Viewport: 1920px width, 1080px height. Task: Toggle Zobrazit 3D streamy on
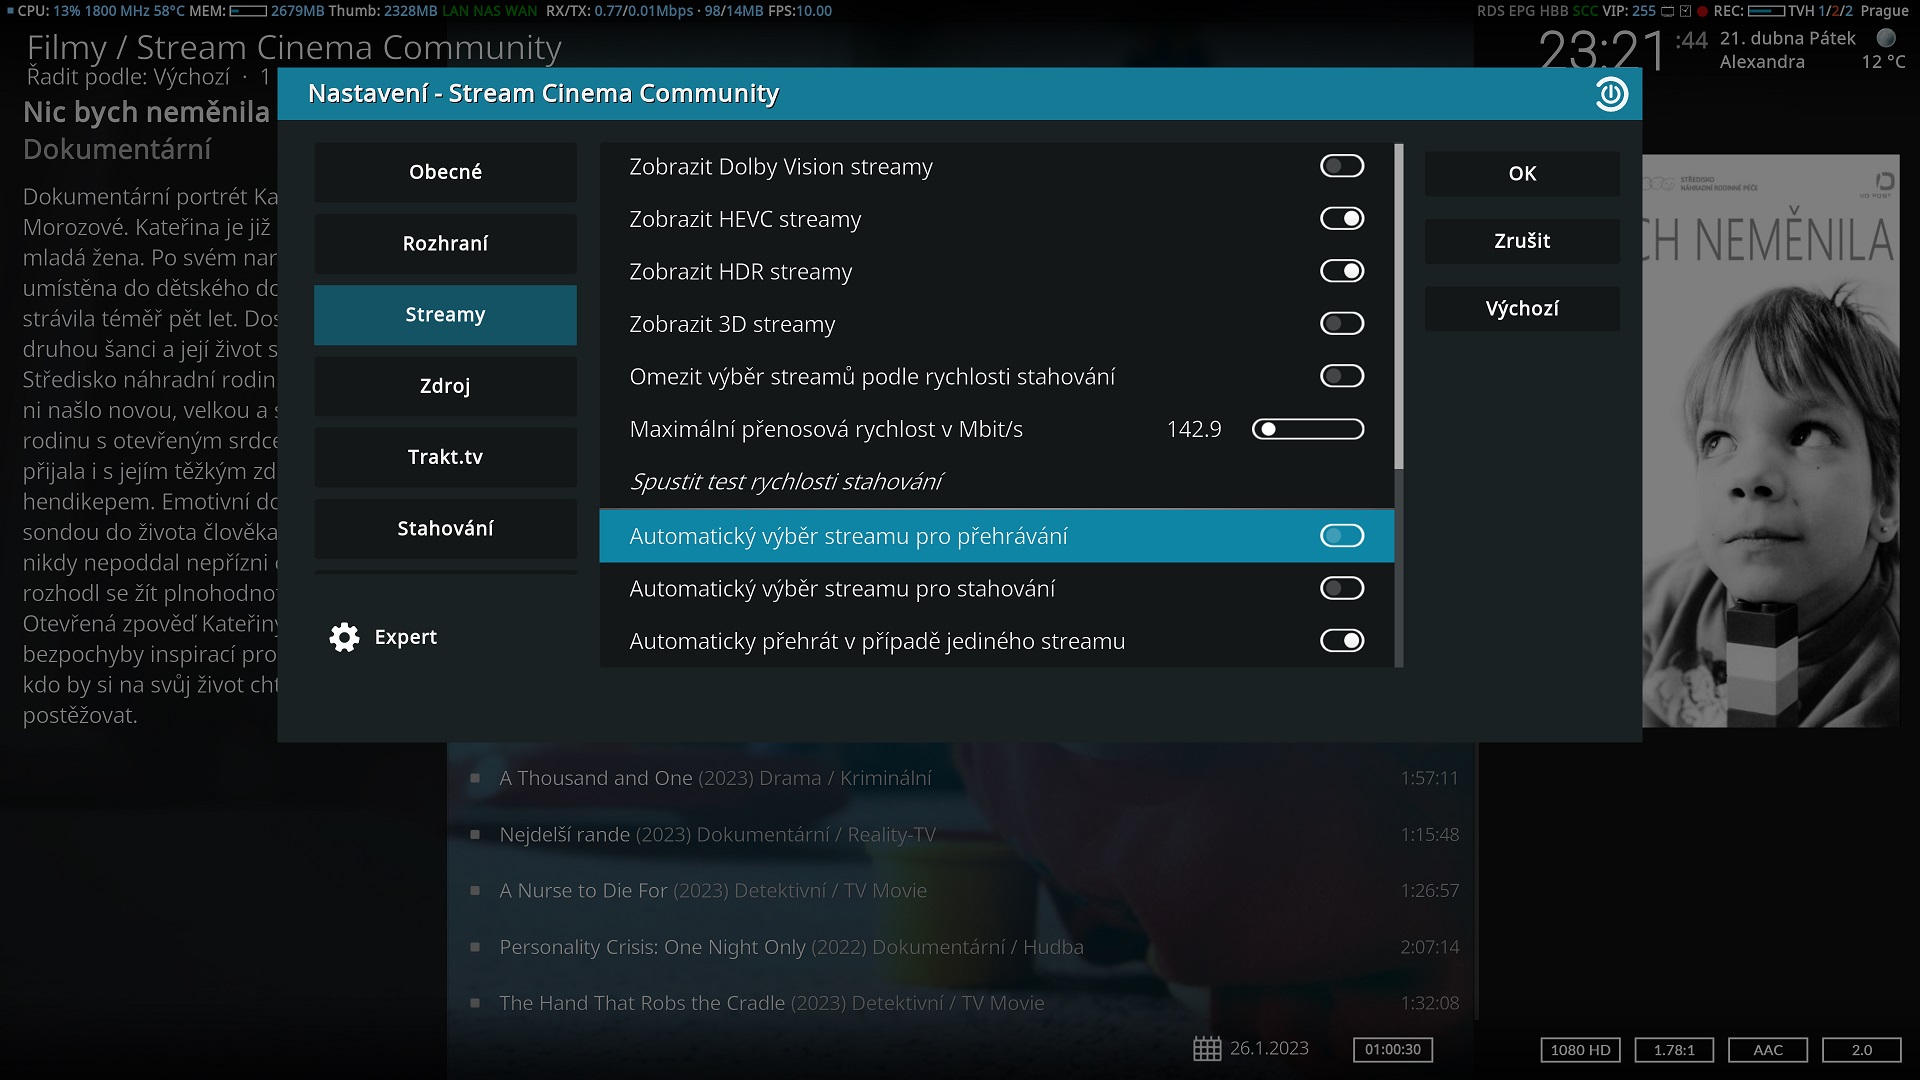pos(1341,324)
